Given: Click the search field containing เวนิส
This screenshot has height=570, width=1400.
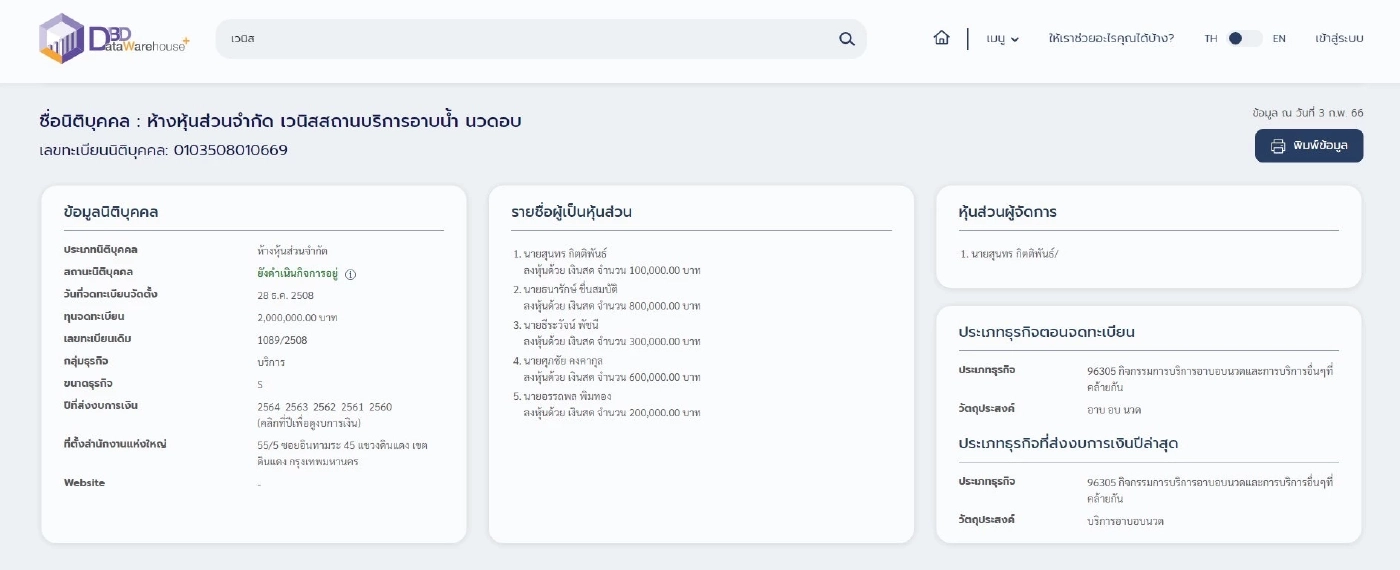Looking at the screenshot, I should pyautogui.click(x=530, y=39).
